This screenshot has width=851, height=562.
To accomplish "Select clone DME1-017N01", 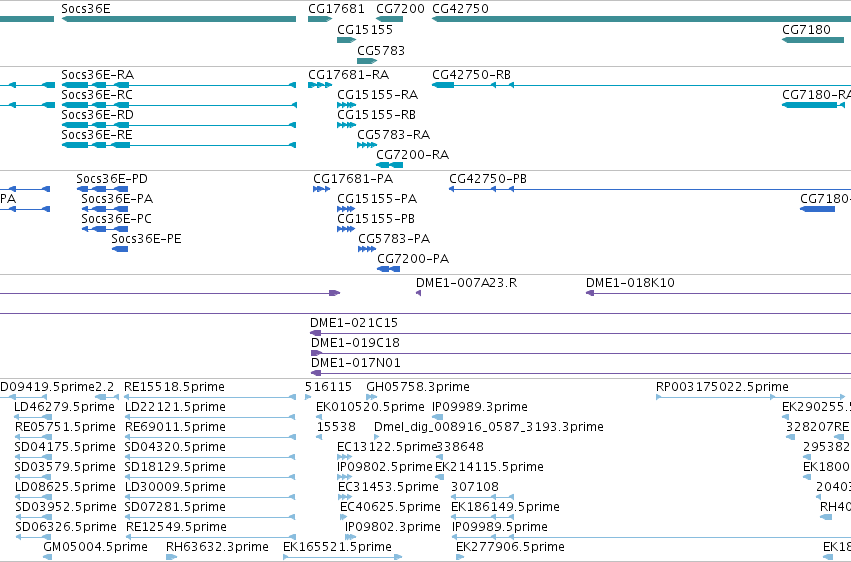I will 356,363.
